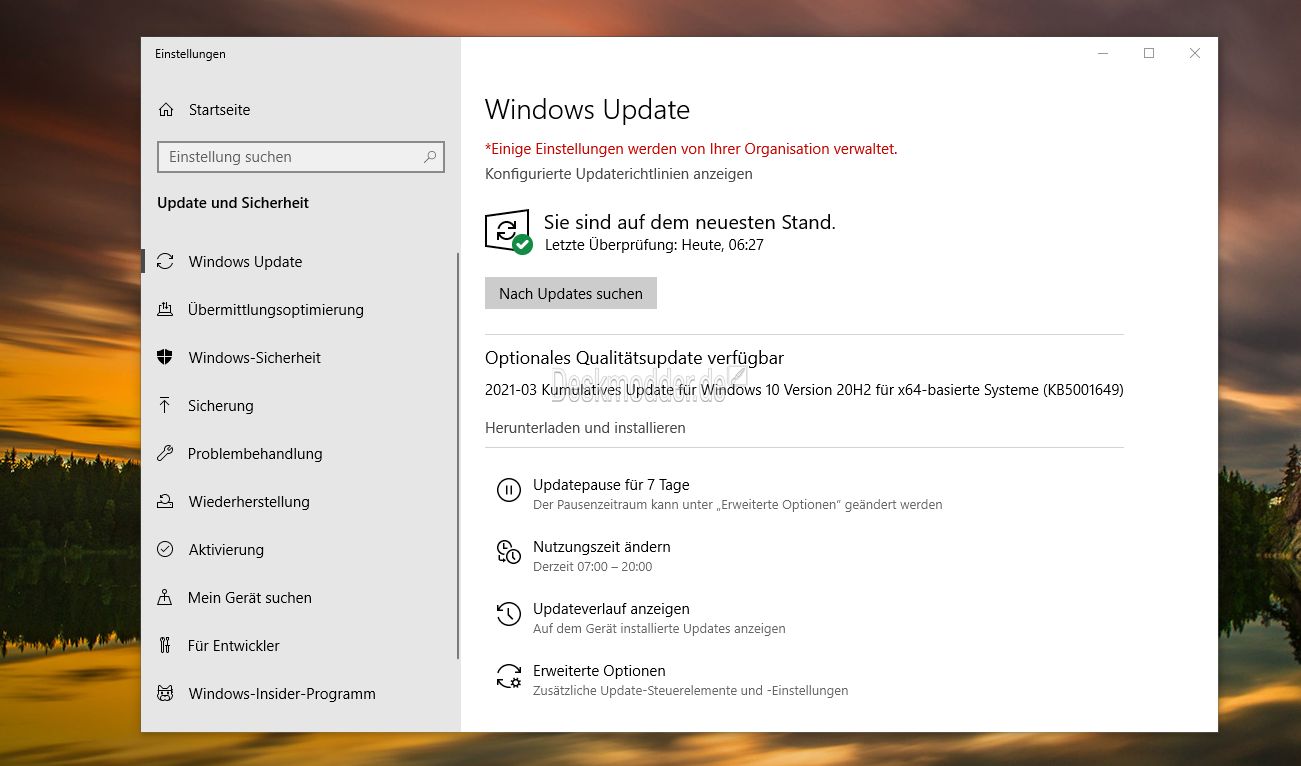The image size is (1301, 766).
Task: Minimize the Einstellungen window
Action: (1103, 54)
